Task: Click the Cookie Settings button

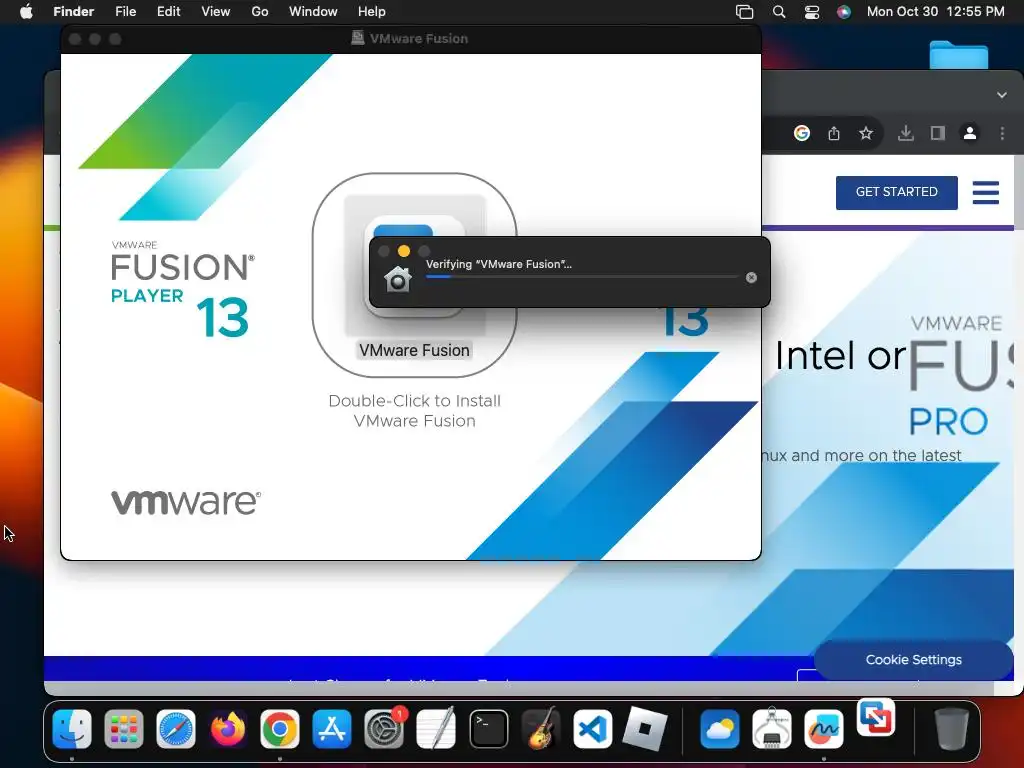Action: coord(914,660)
